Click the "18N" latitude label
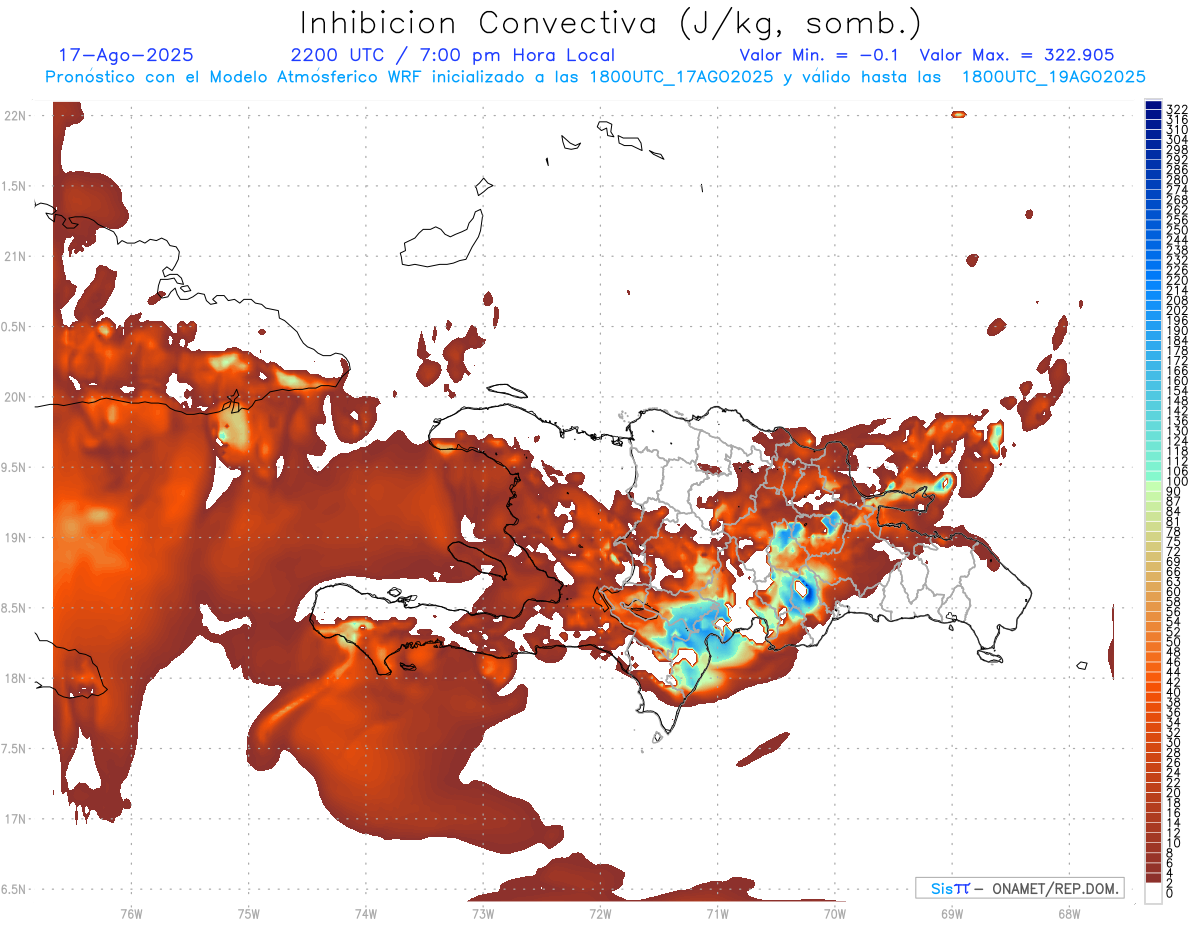The width and height of the screenshot is (1200, 927). pos(16,678)
